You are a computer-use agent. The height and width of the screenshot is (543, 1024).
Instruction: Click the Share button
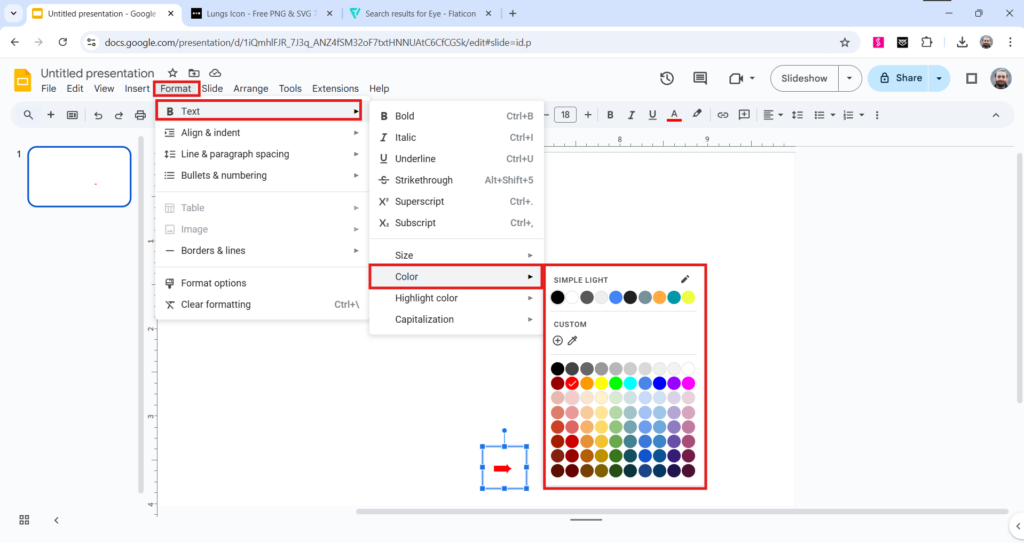click(898, 78)
